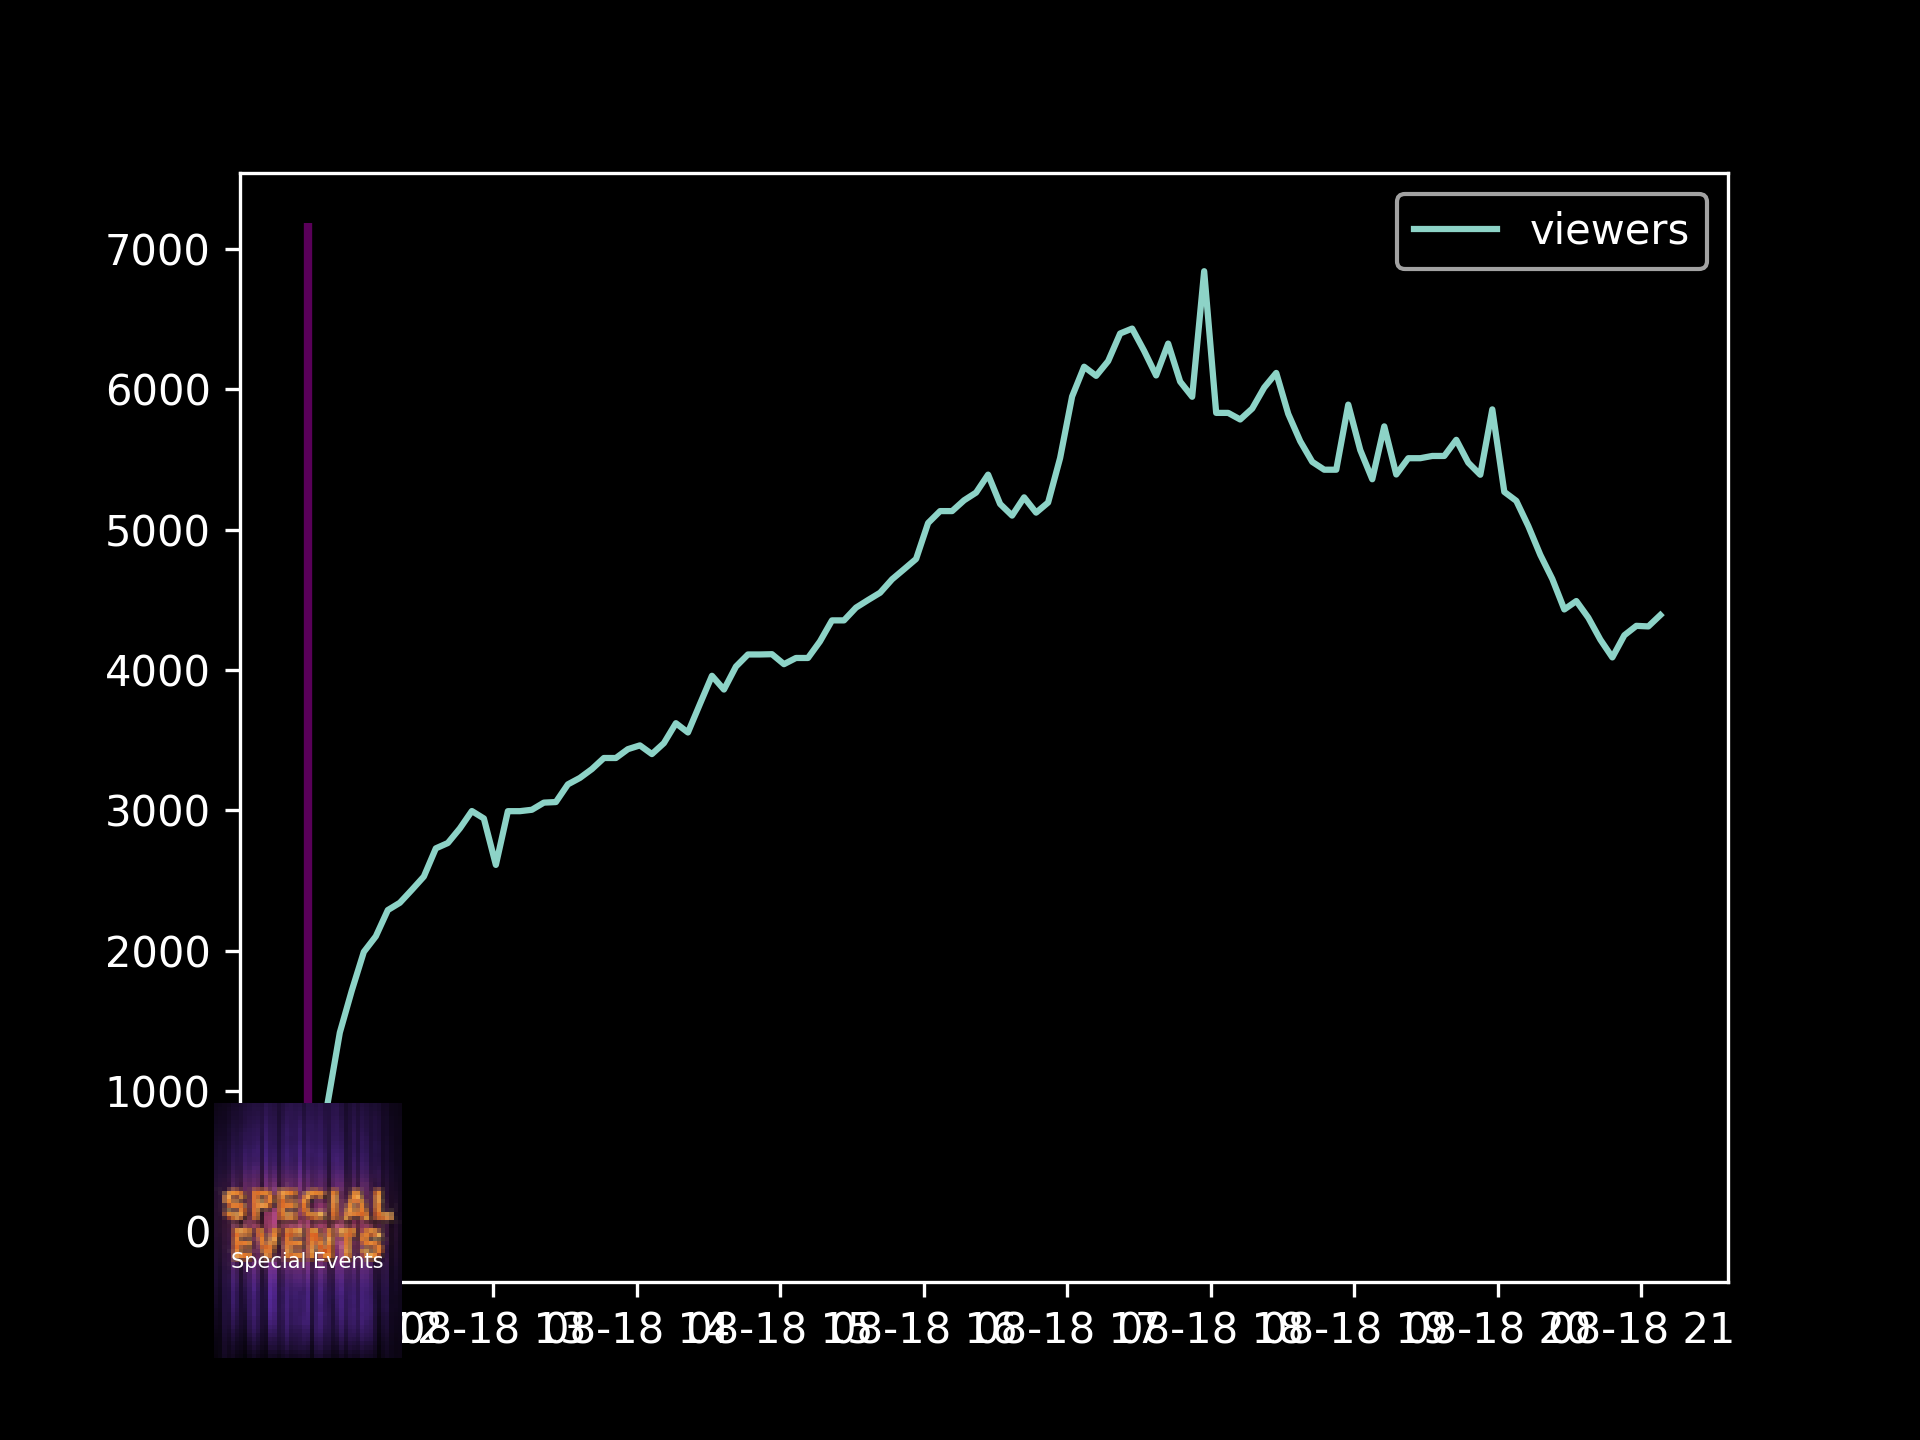Click the highest peak of viewers line
This screenshot has height=1440, width=1920.
(x=1203, y=271)
